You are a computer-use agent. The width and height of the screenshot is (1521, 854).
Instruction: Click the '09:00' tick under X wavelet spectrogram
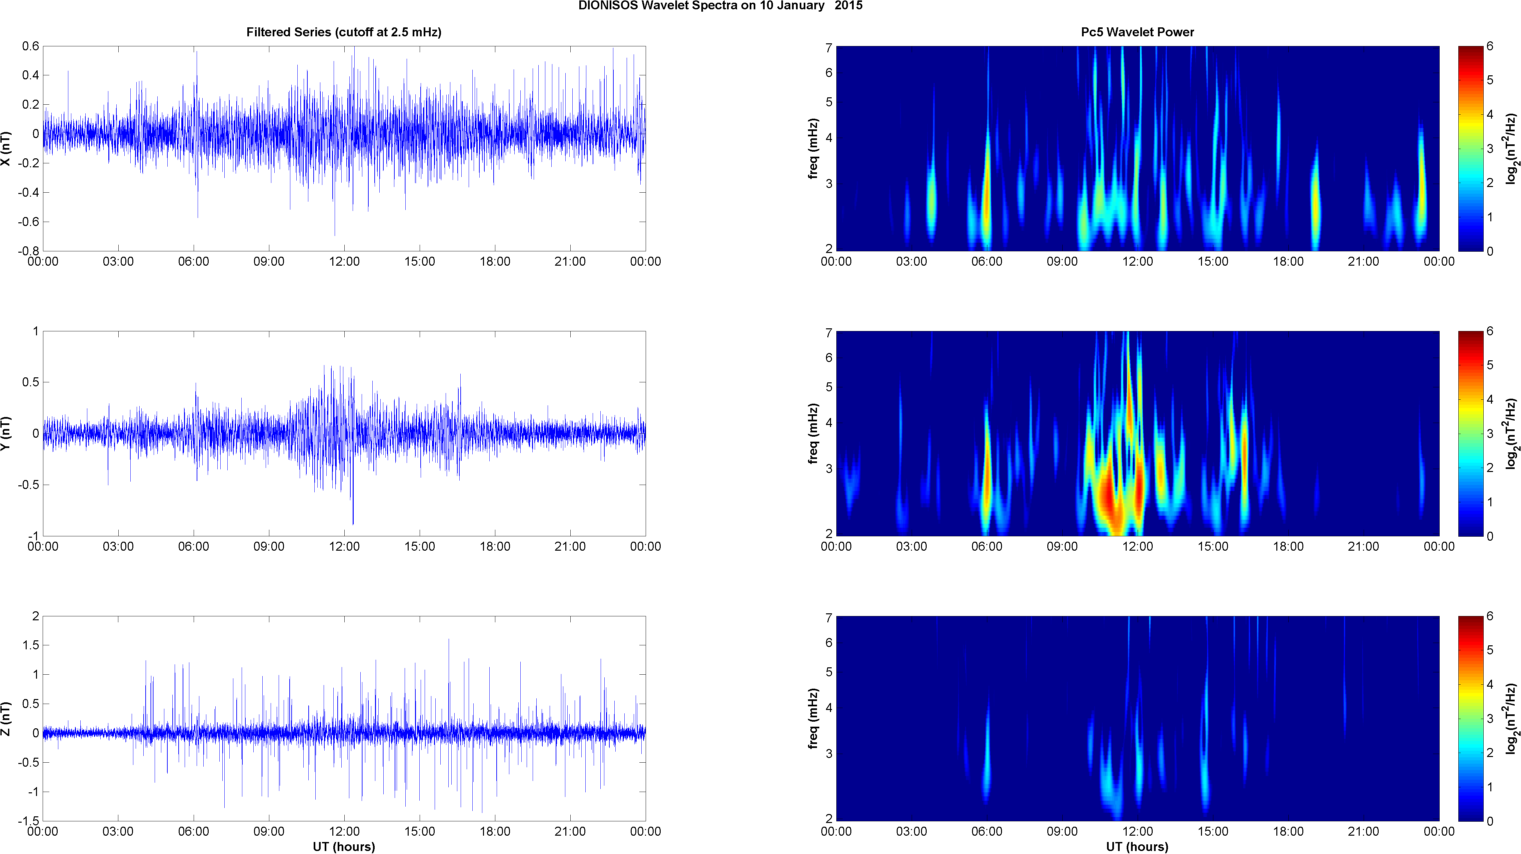click(1062, 262)
